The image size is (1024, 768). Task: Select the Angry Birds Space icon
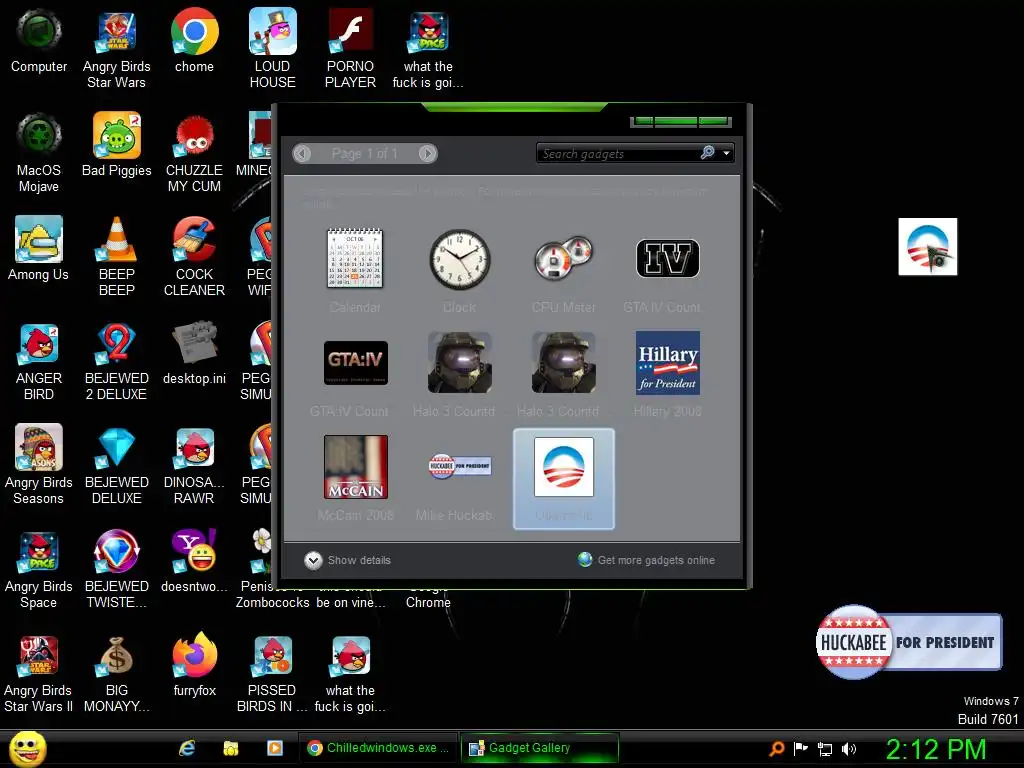(39, 569)
